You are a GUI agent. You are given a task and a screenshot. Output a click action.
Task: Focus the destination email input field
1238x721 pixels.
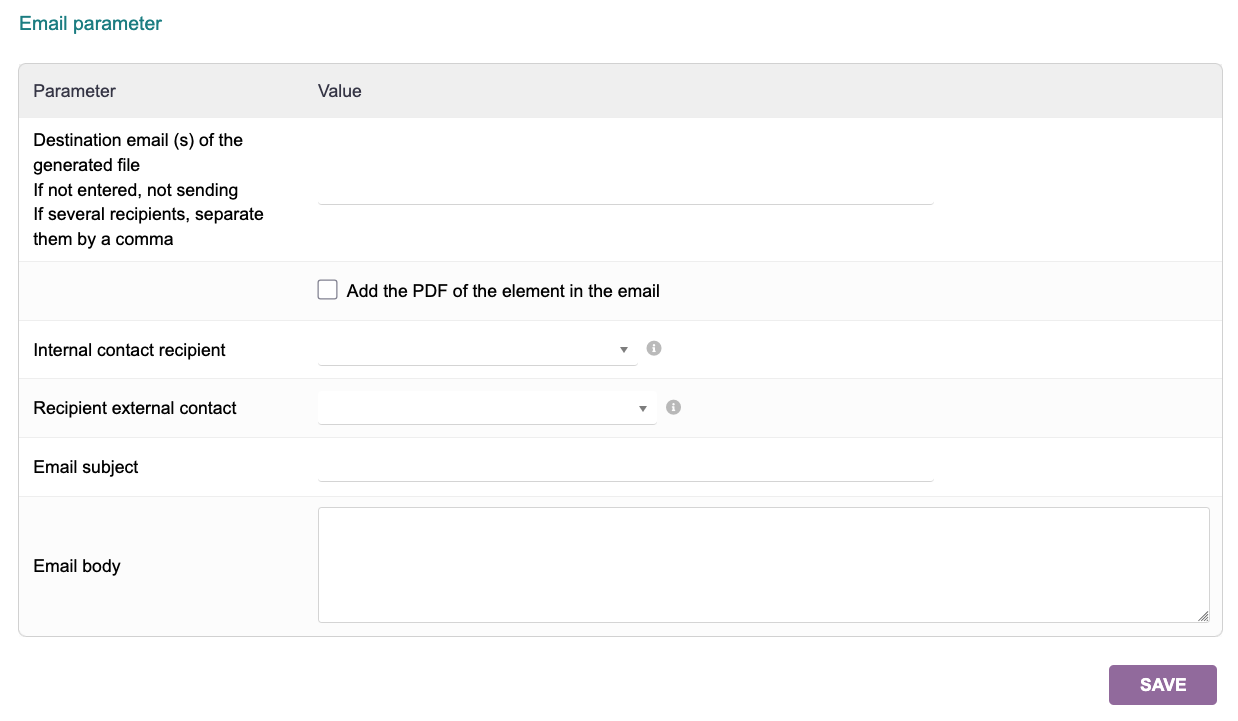pos(625,191)
